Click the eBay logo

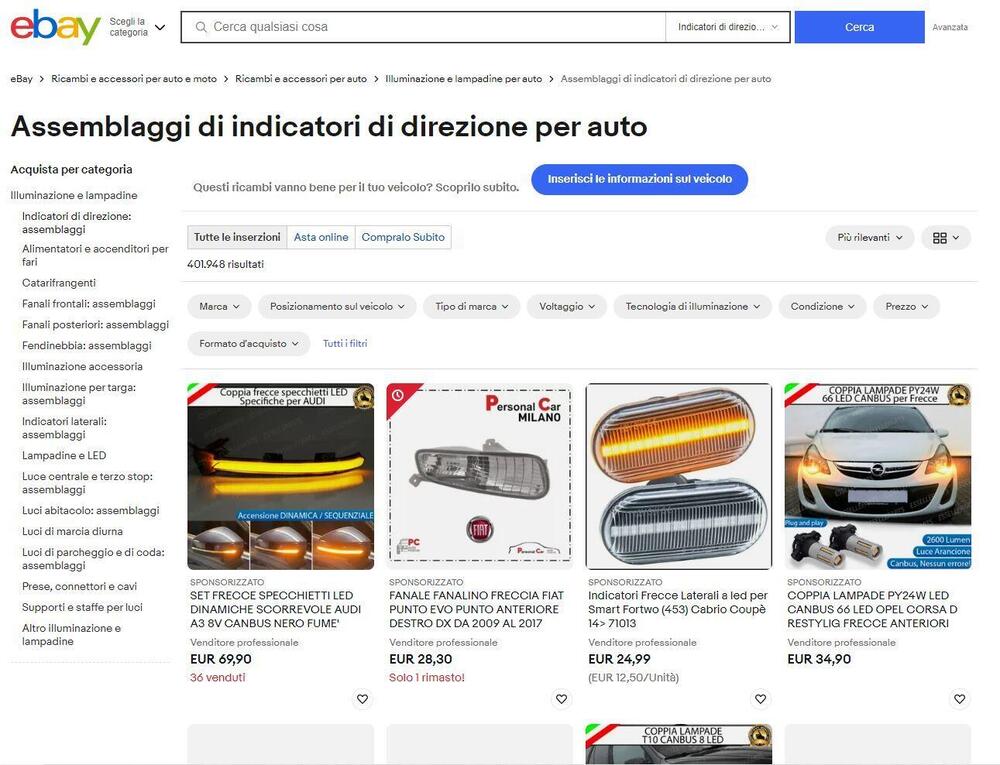coord(55,27)
